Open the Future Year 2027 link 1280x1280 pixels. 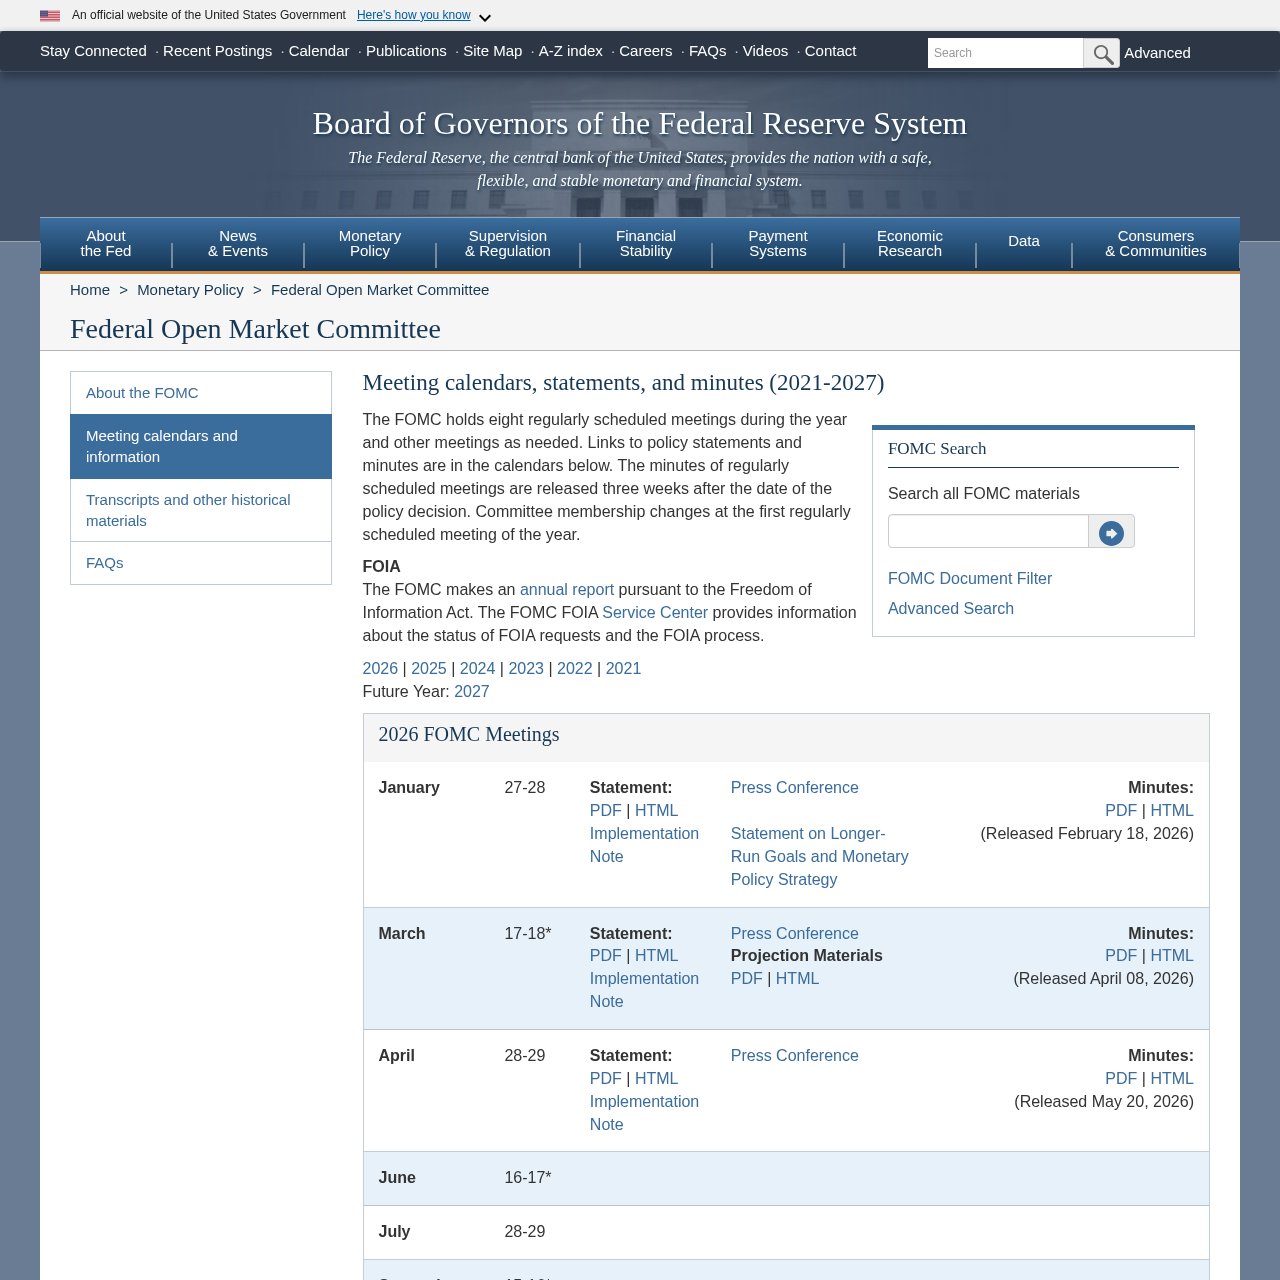(472, 692)
